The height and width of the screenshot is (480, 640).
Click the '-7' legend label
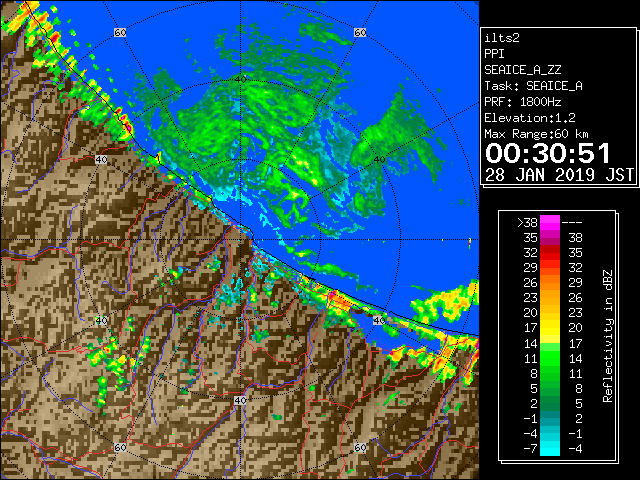(530, 449)
